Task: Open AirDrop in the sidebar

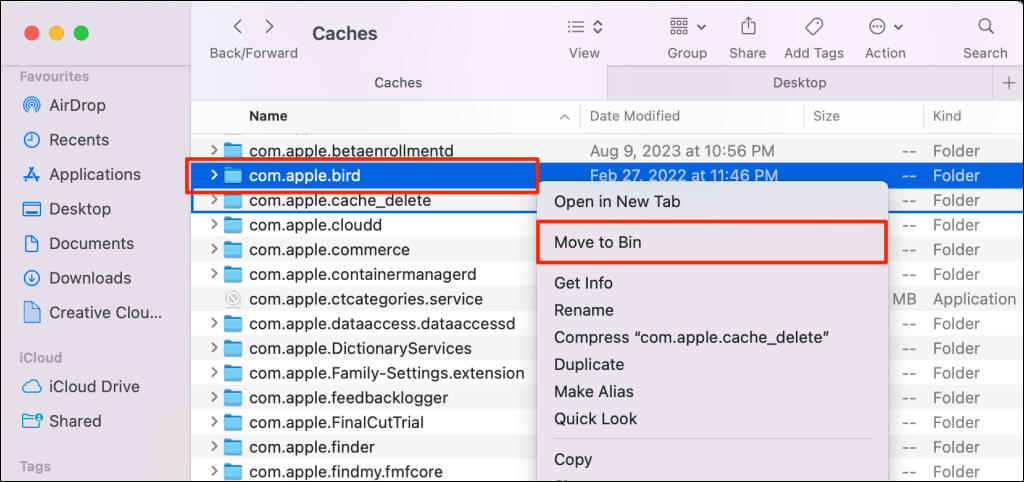Action: pyautogui.click(x=77, y=105)
